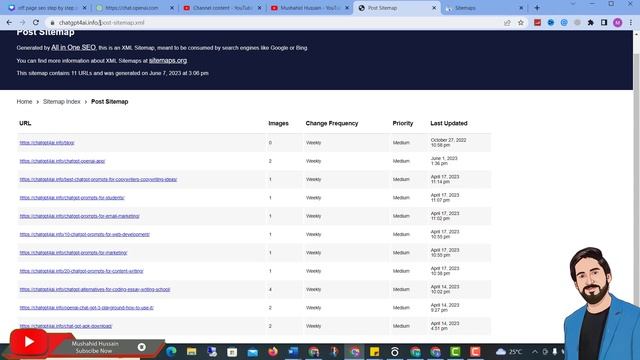
Task: Open the All in One SEO link
Action: (x=73, y=47)
